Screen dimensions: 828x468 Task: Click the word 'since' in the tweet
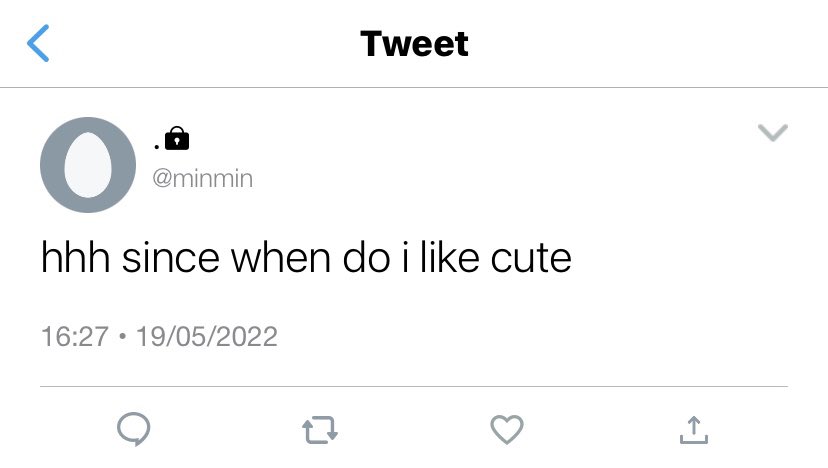point(171,258)
